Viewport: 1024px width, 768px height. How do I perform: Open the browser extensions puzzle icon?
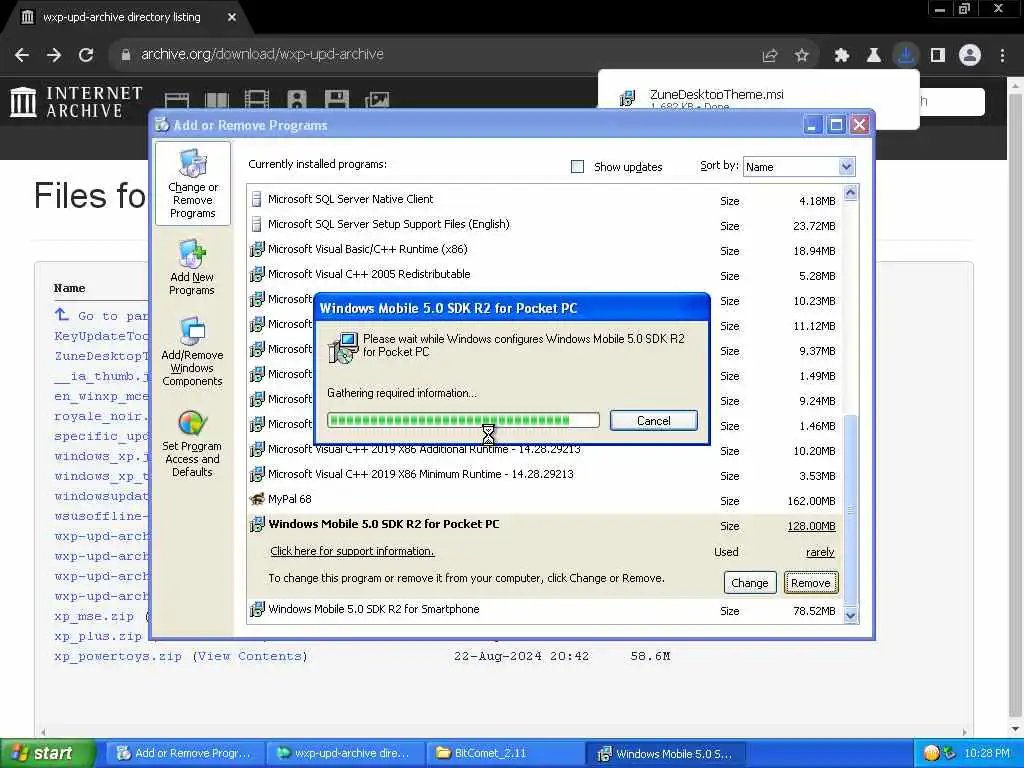point(841,56)
